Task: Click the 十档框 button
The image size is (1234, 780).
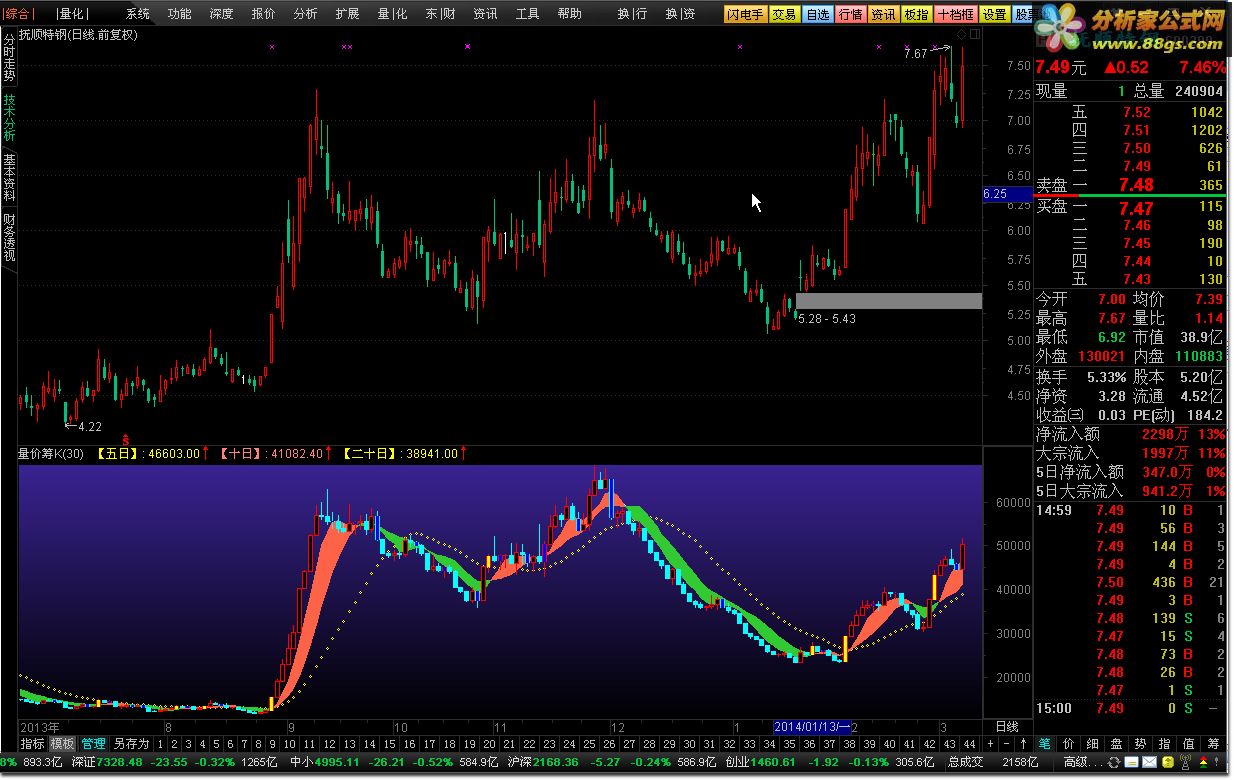Action: (956, 14)
